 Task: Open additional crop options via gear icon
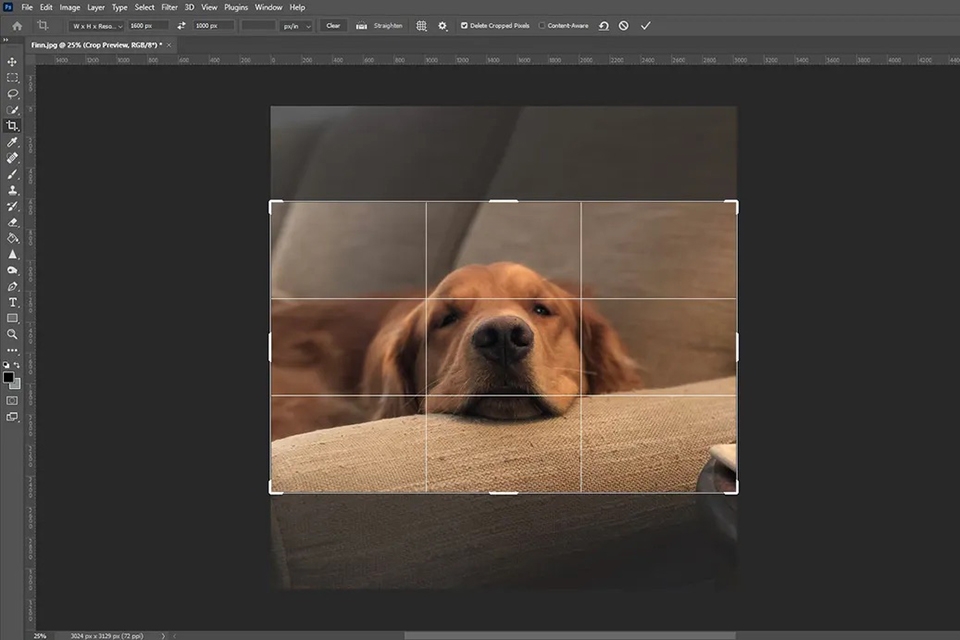443,26
